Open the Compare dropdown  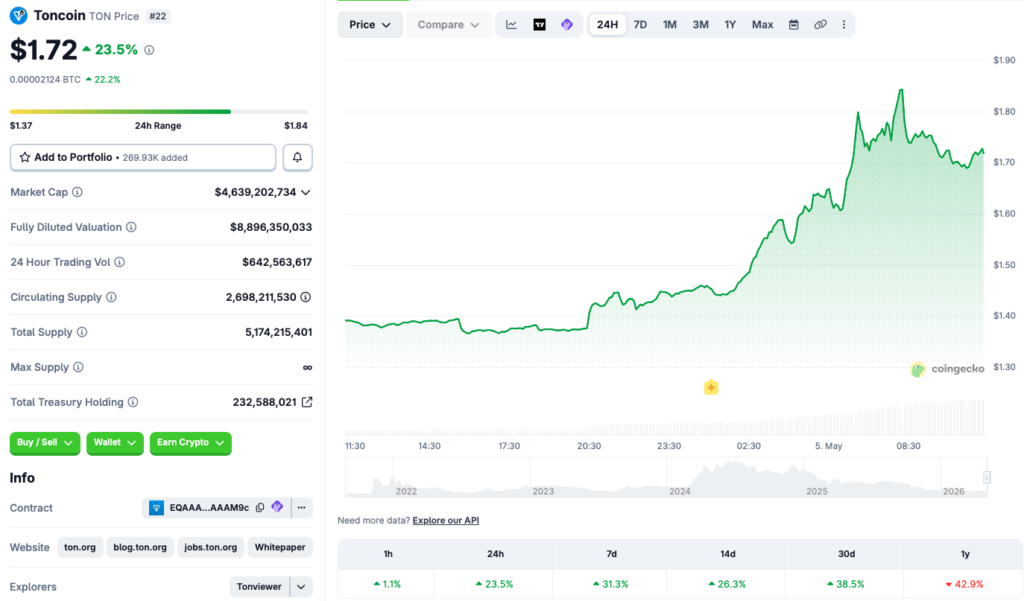click(449, 25)
